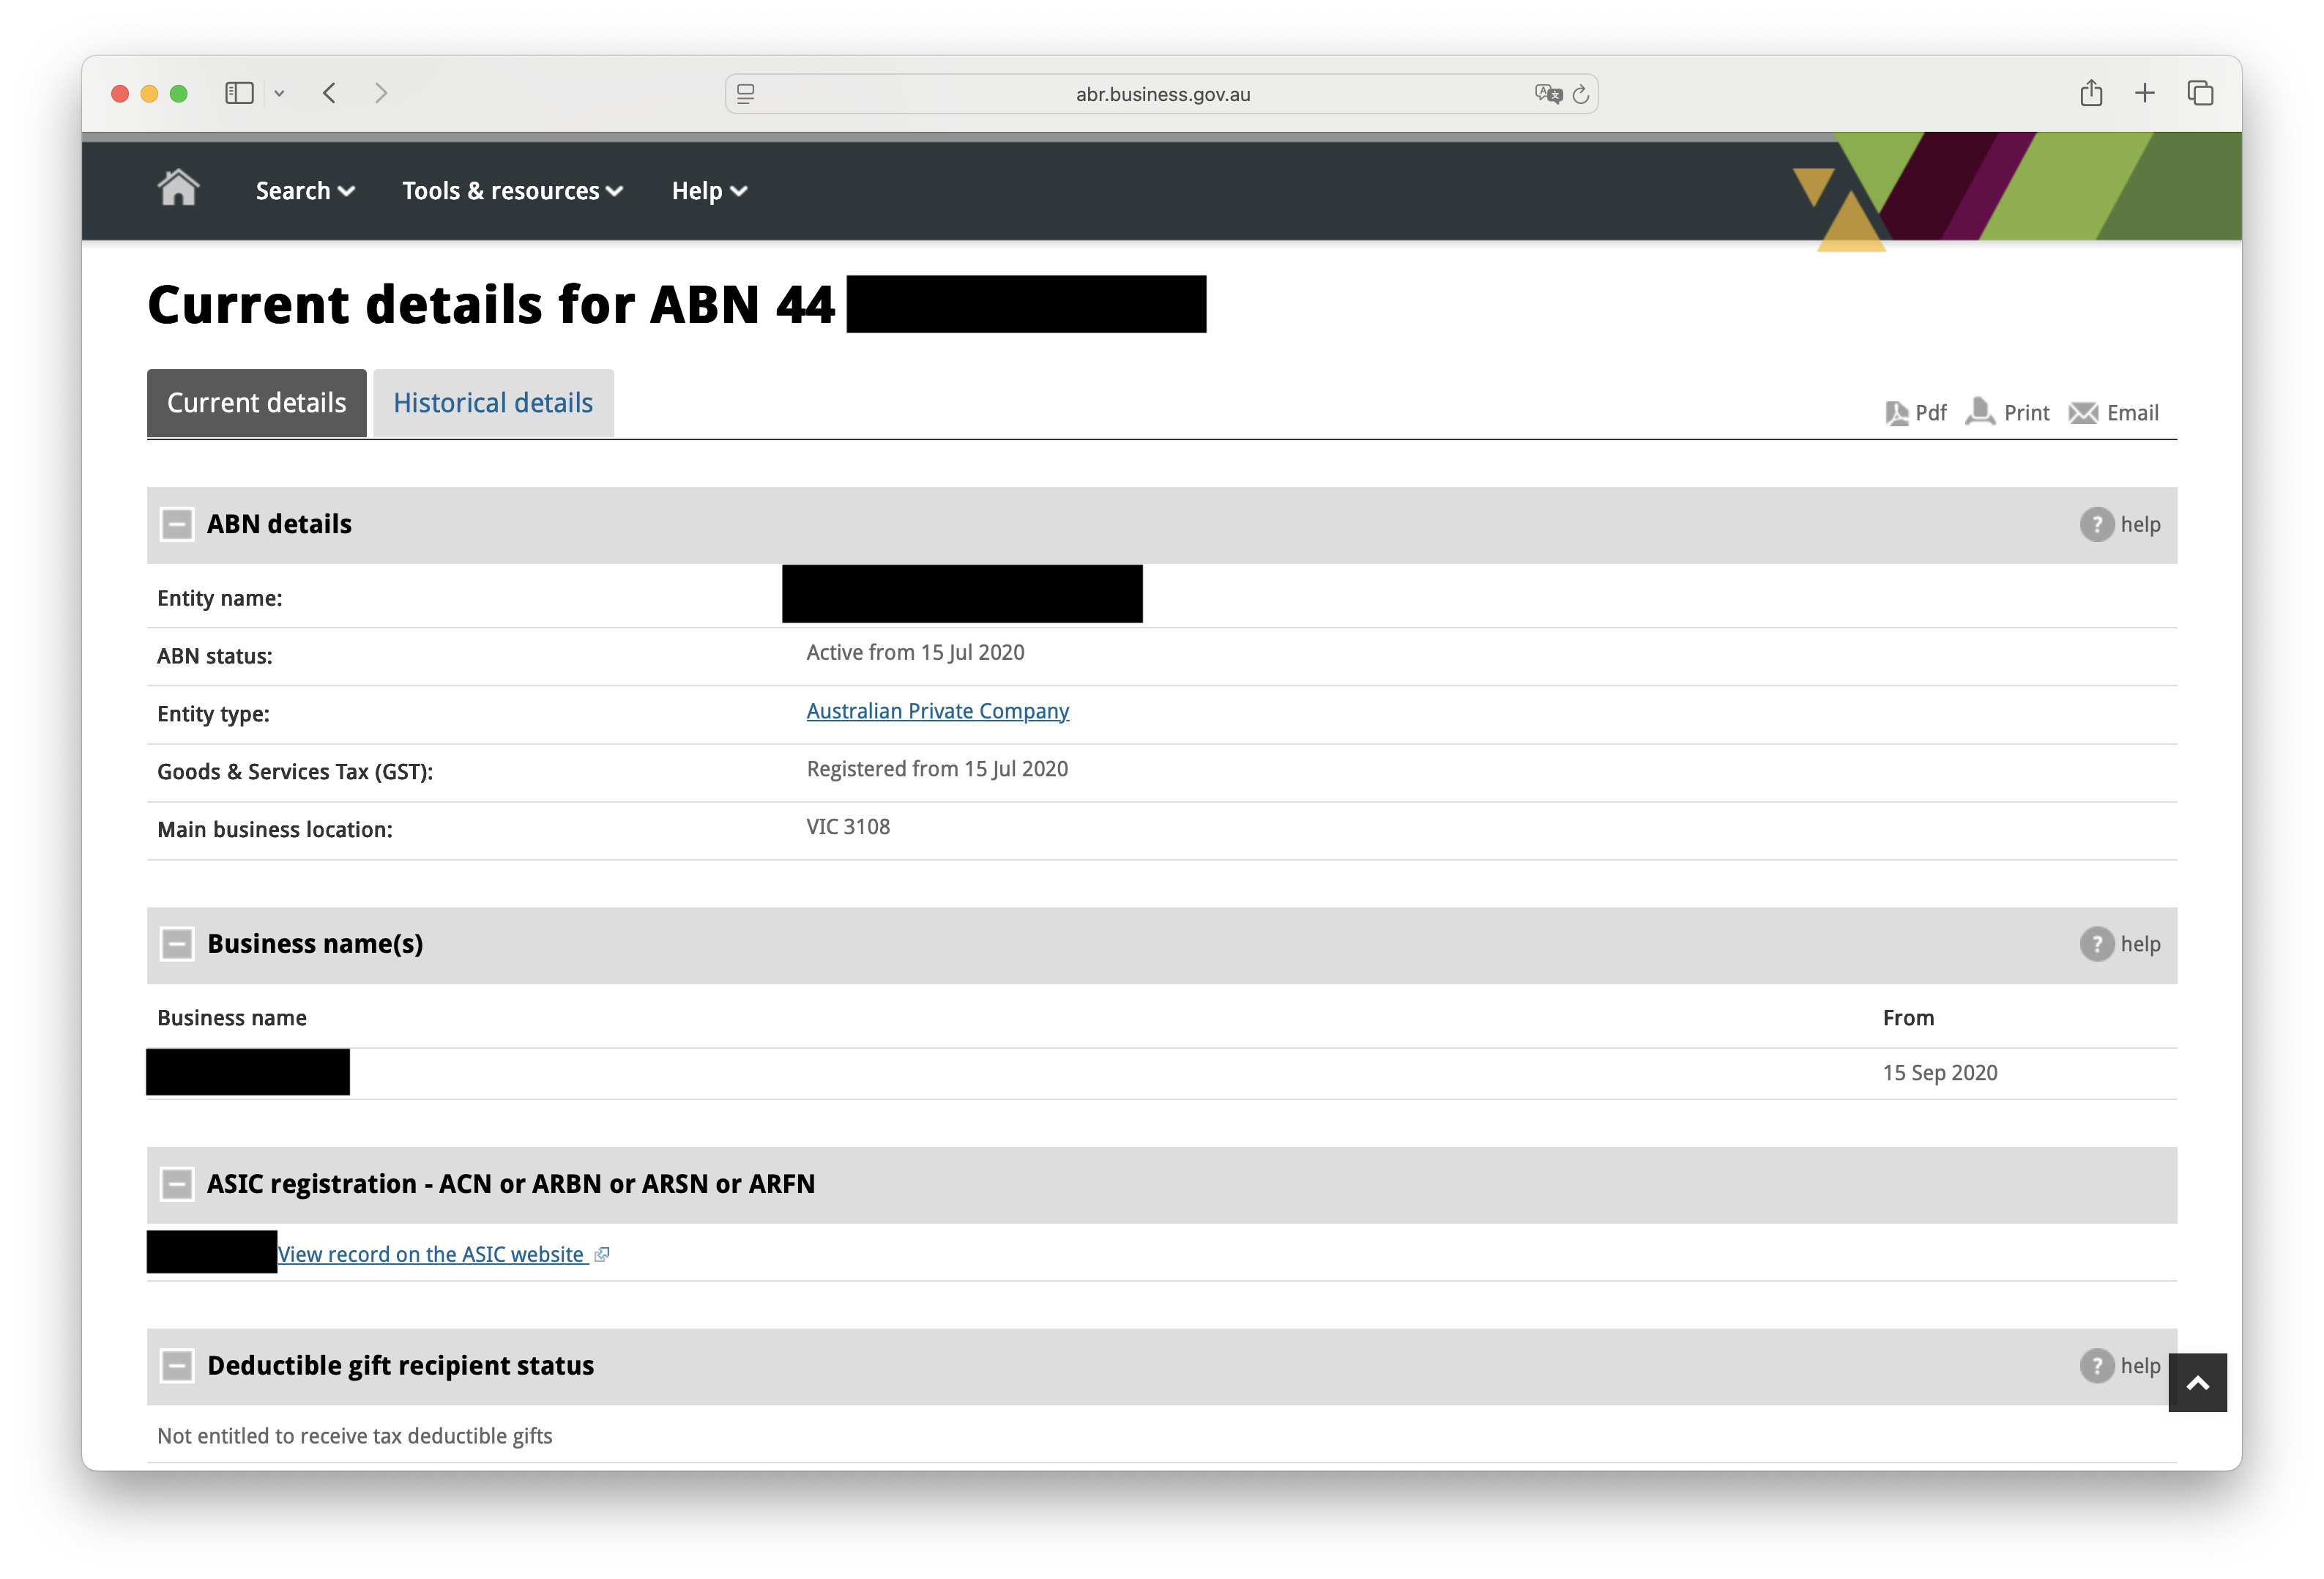
Task: Open the Australian Private Company link
Action: pyautogui.click(x=937, y=711)
